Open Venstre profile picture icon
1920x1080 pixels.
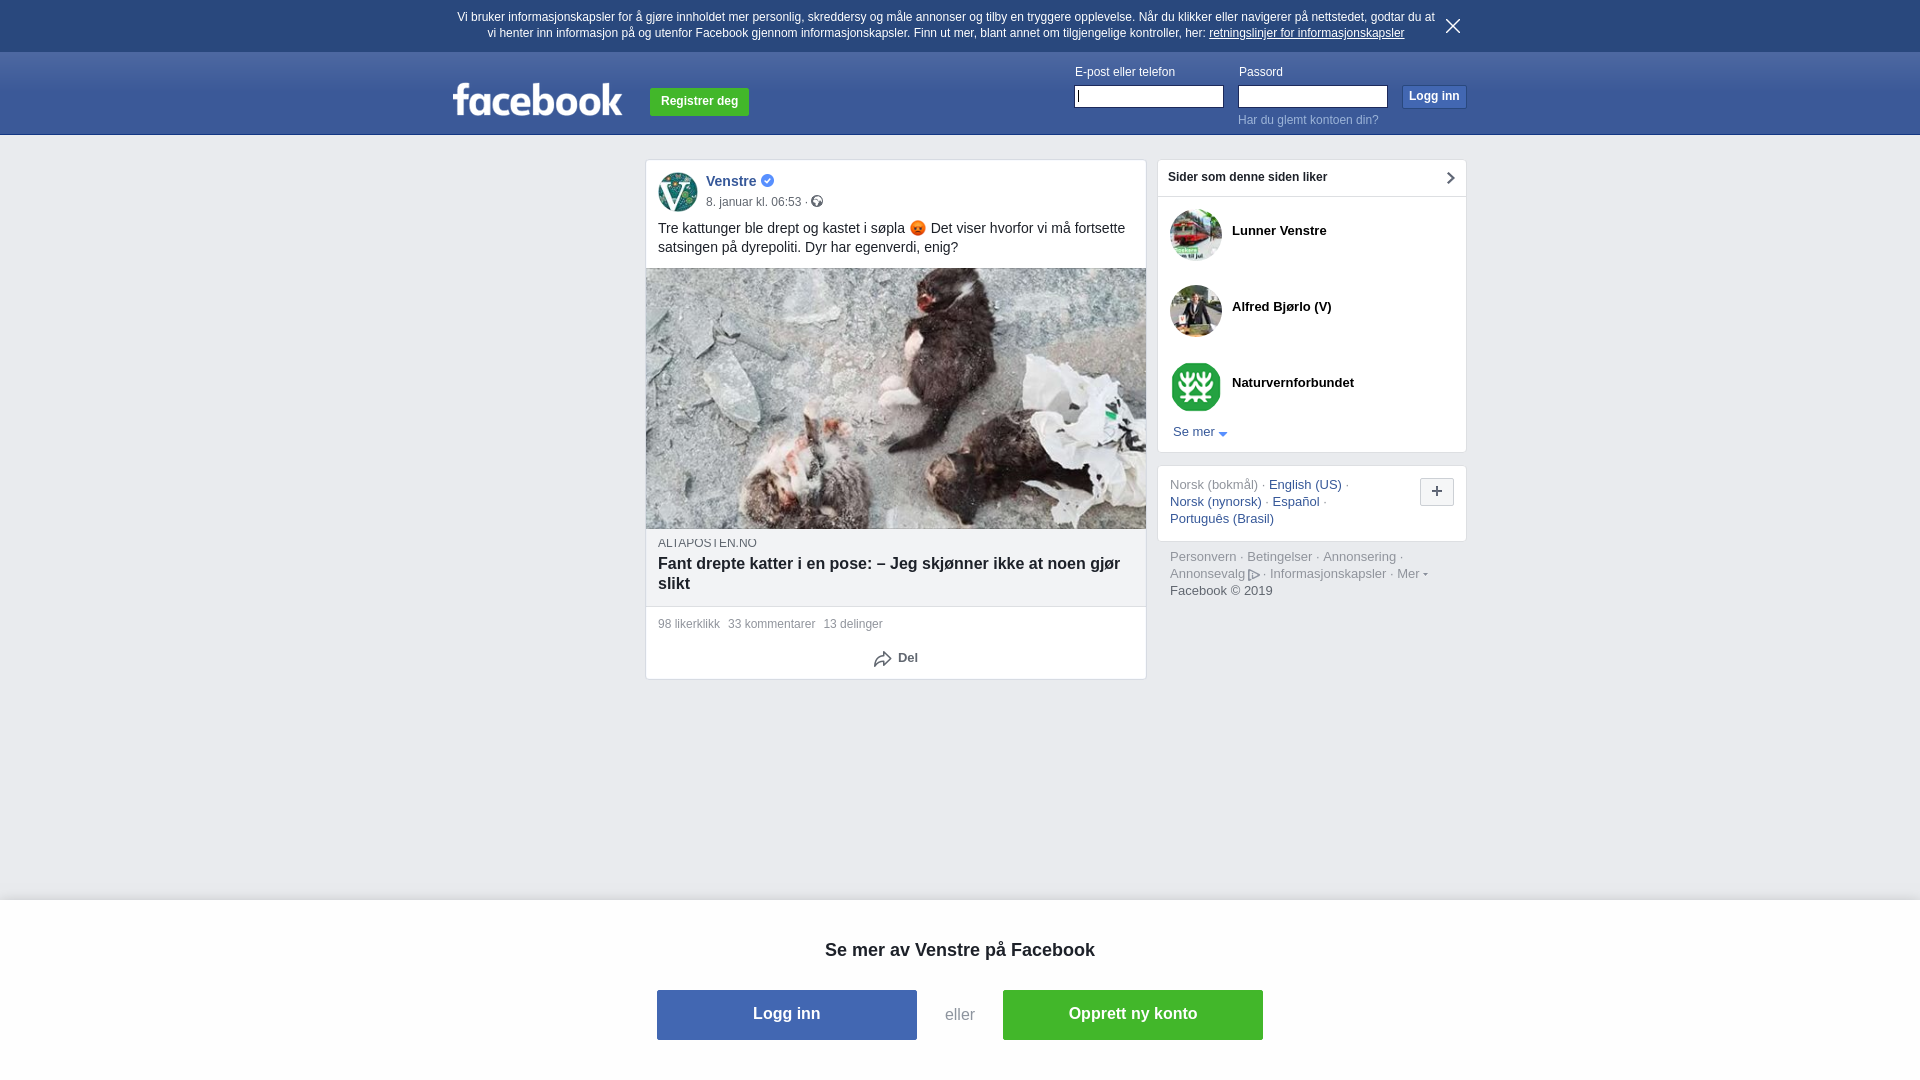click(x=678, y=192)
